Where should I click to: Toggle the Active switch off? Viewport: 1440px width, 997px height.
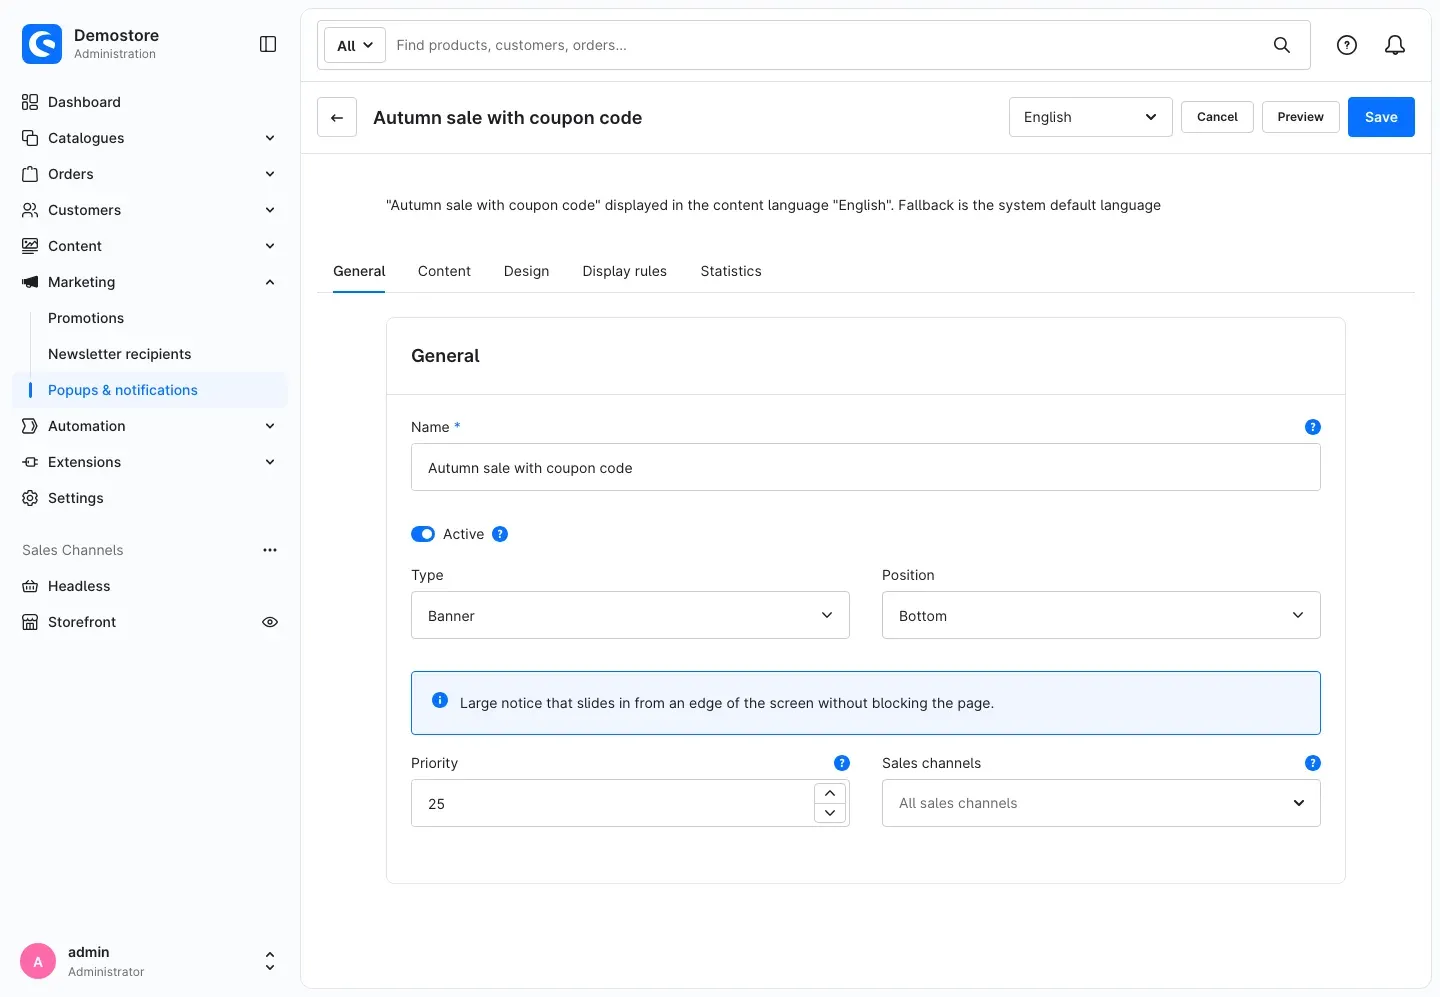click(x=423, y=534)
